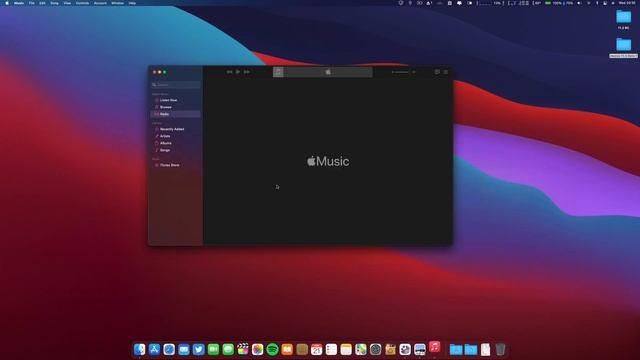This screenshot has height=360, width=640.
Task: Select the second desktop folder icon
Action: (x=623, y=44)
